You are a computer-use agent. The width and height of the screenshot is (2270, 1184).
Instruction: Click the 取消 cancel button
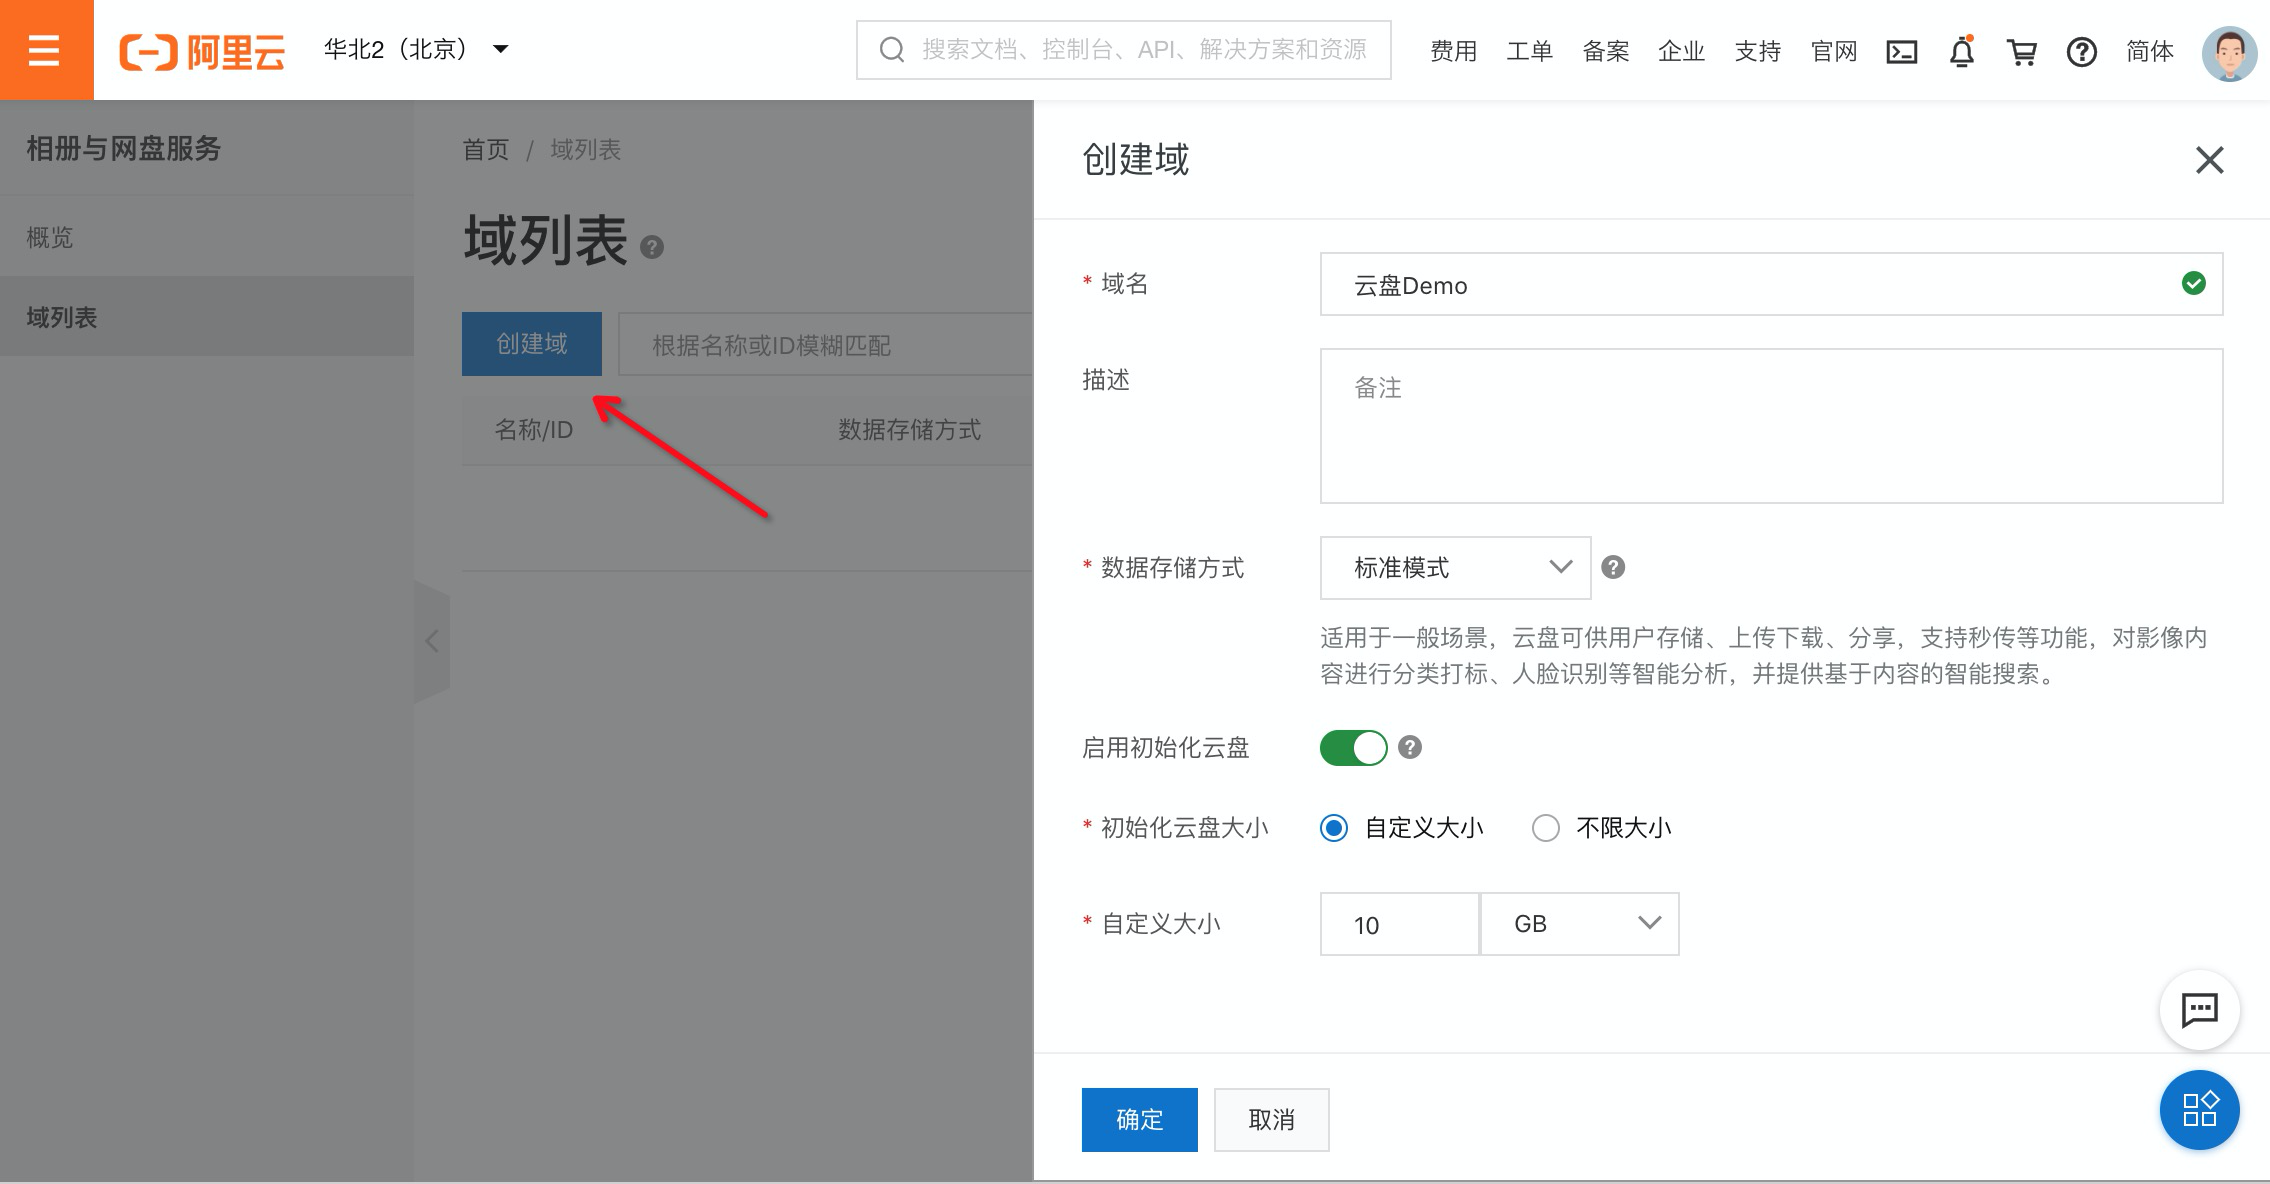(1271, 1119)
